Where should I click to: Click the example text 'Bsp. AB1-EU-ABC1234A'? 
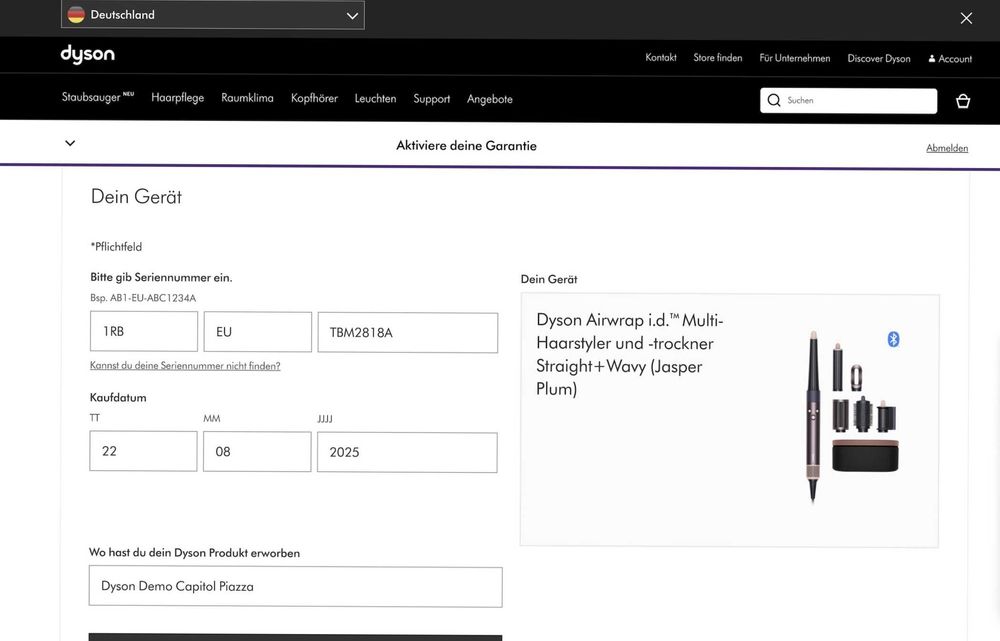(143, 298)
